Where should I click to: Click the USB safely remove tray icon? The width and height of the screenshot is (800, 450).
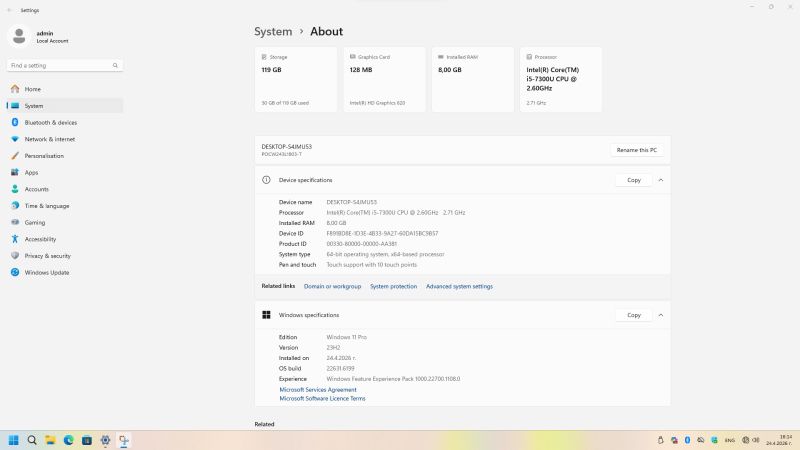coord(661,440)
